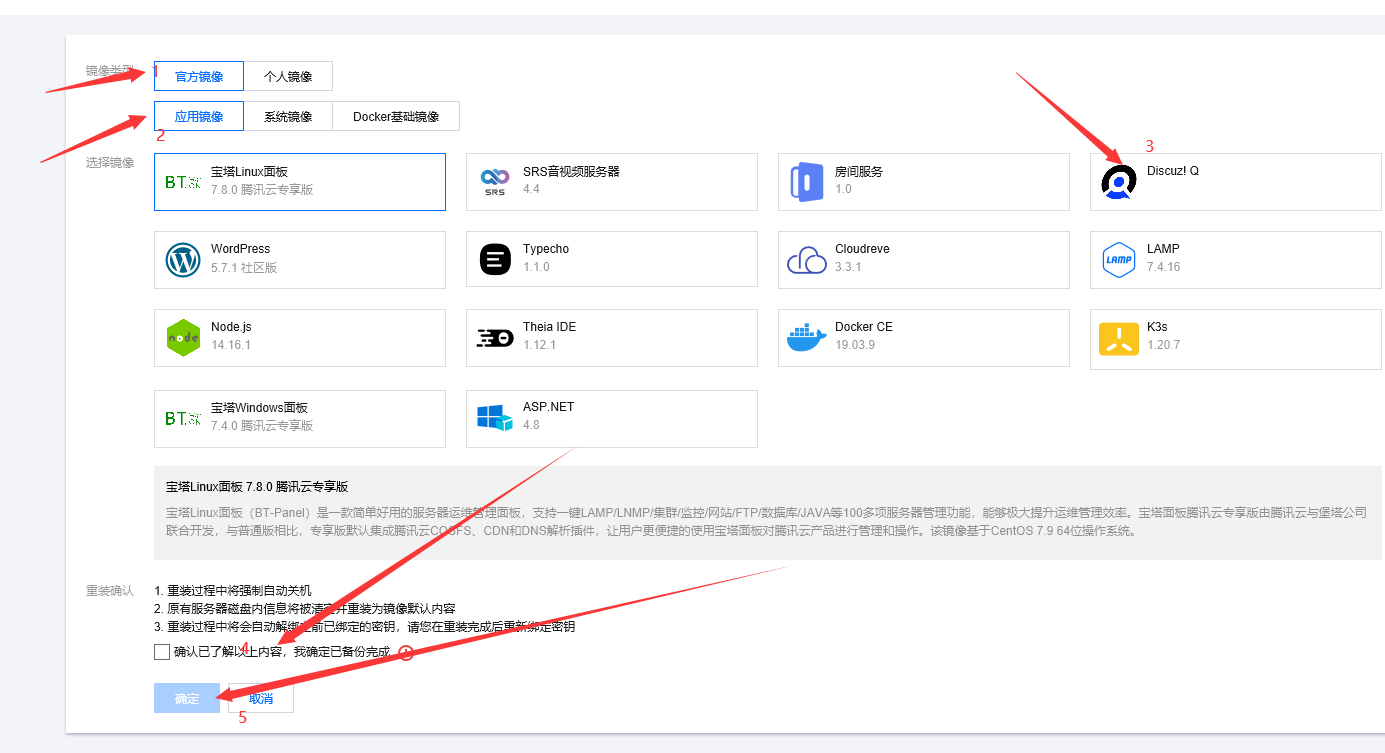Click the Discuz! Q logo icon
The height and width of the screenshot is (753, 1385).
click(1119, 182)
